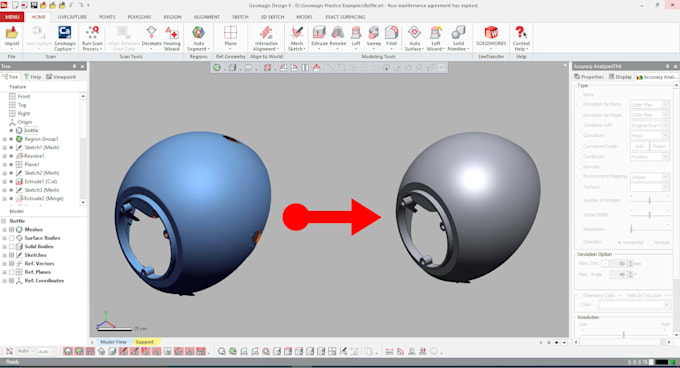Click the Reset button for Curvature Comb

point(659,147)
